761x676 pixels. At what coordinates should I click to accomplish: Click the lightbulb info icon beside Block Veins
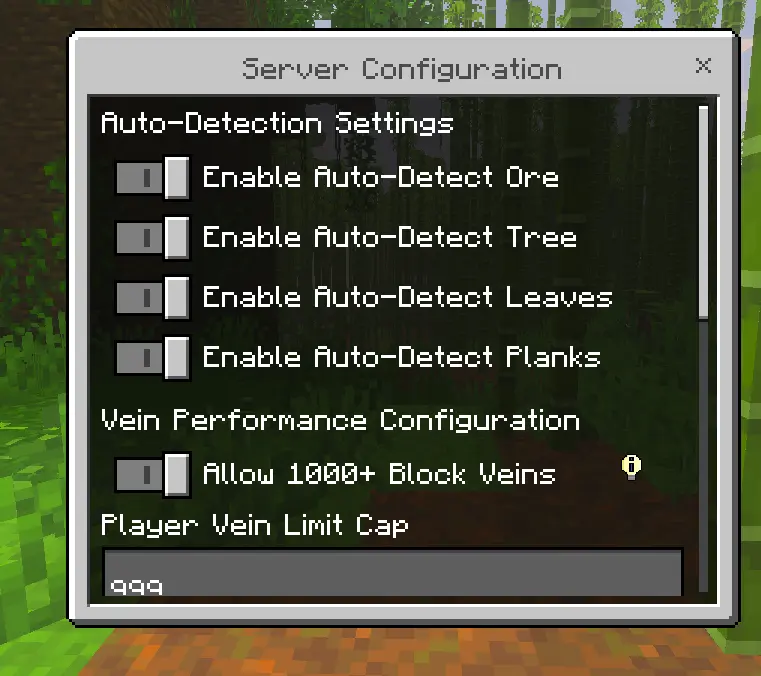[631, 467]
